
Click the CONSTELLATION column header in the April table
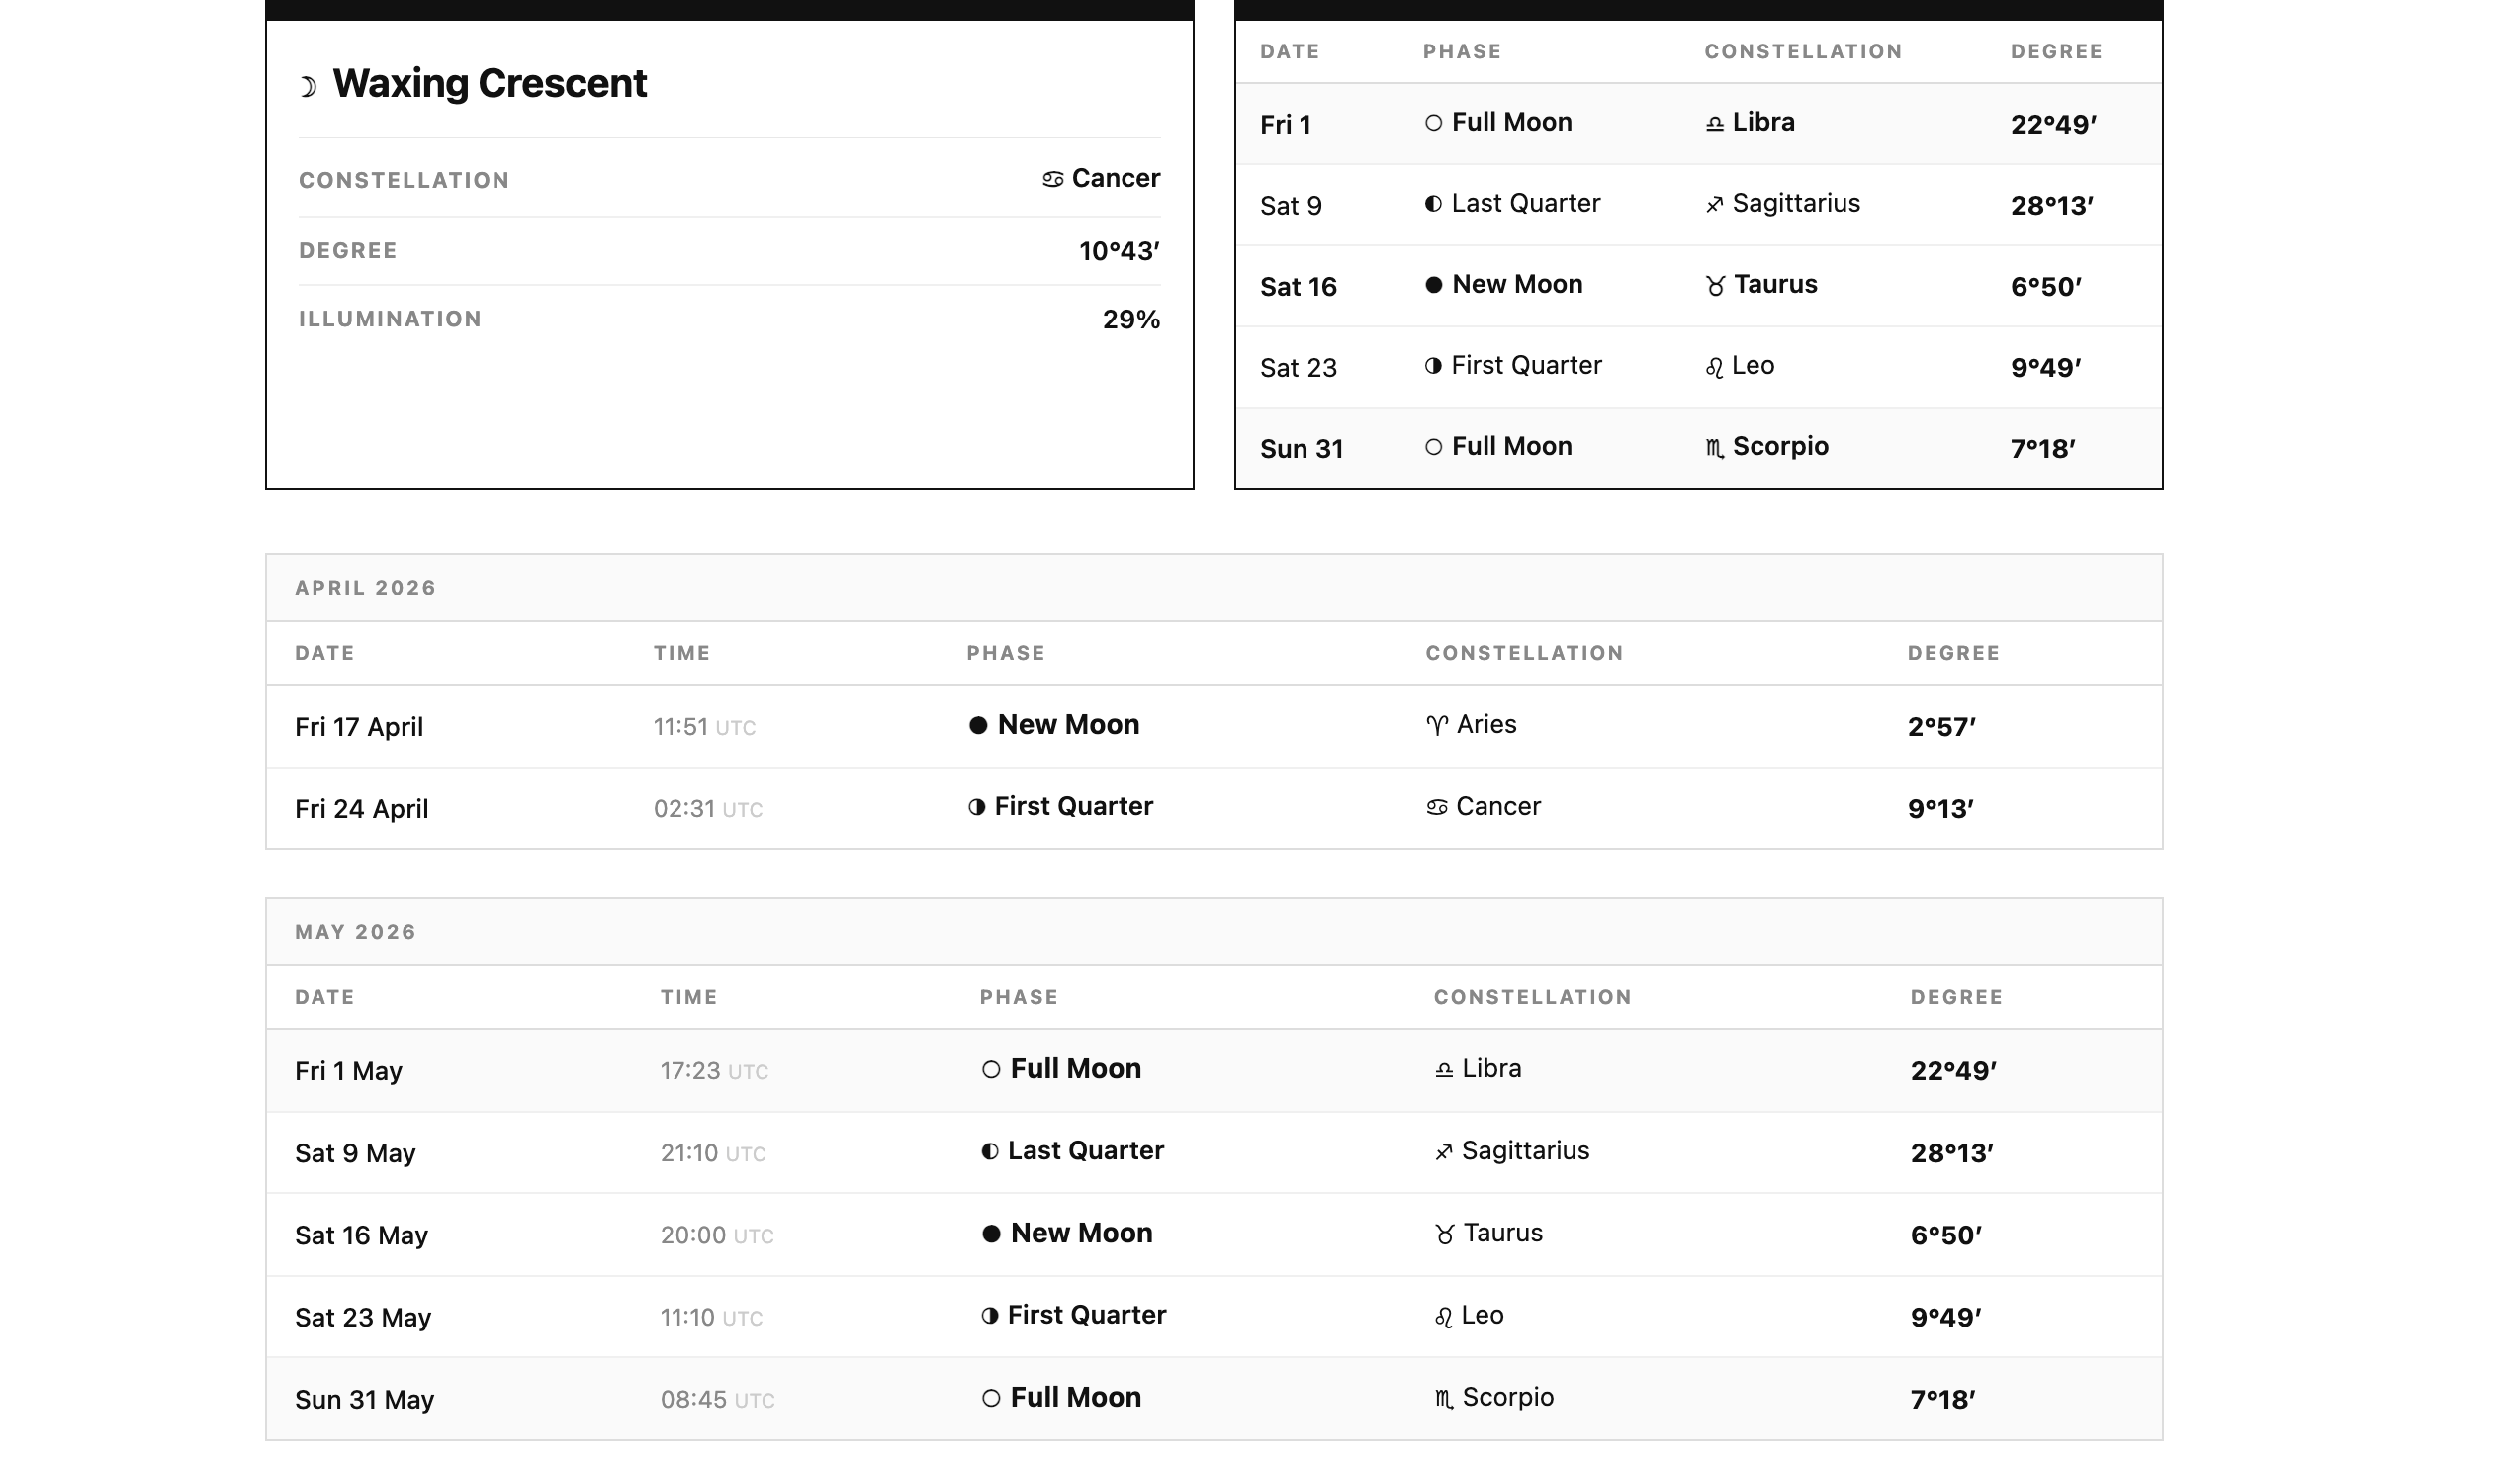tap(1525, 653)
